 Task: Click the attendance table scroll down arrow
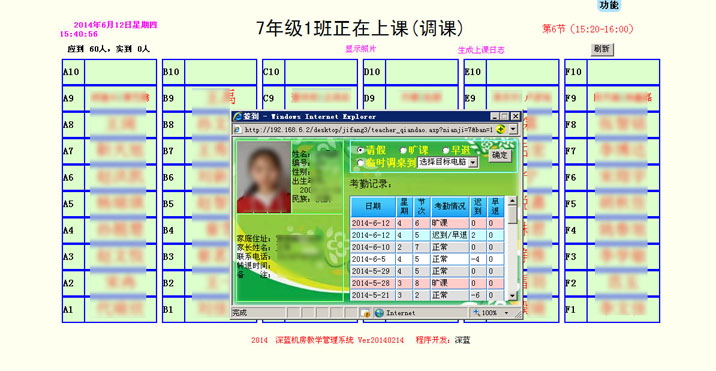tap(512, 296)
